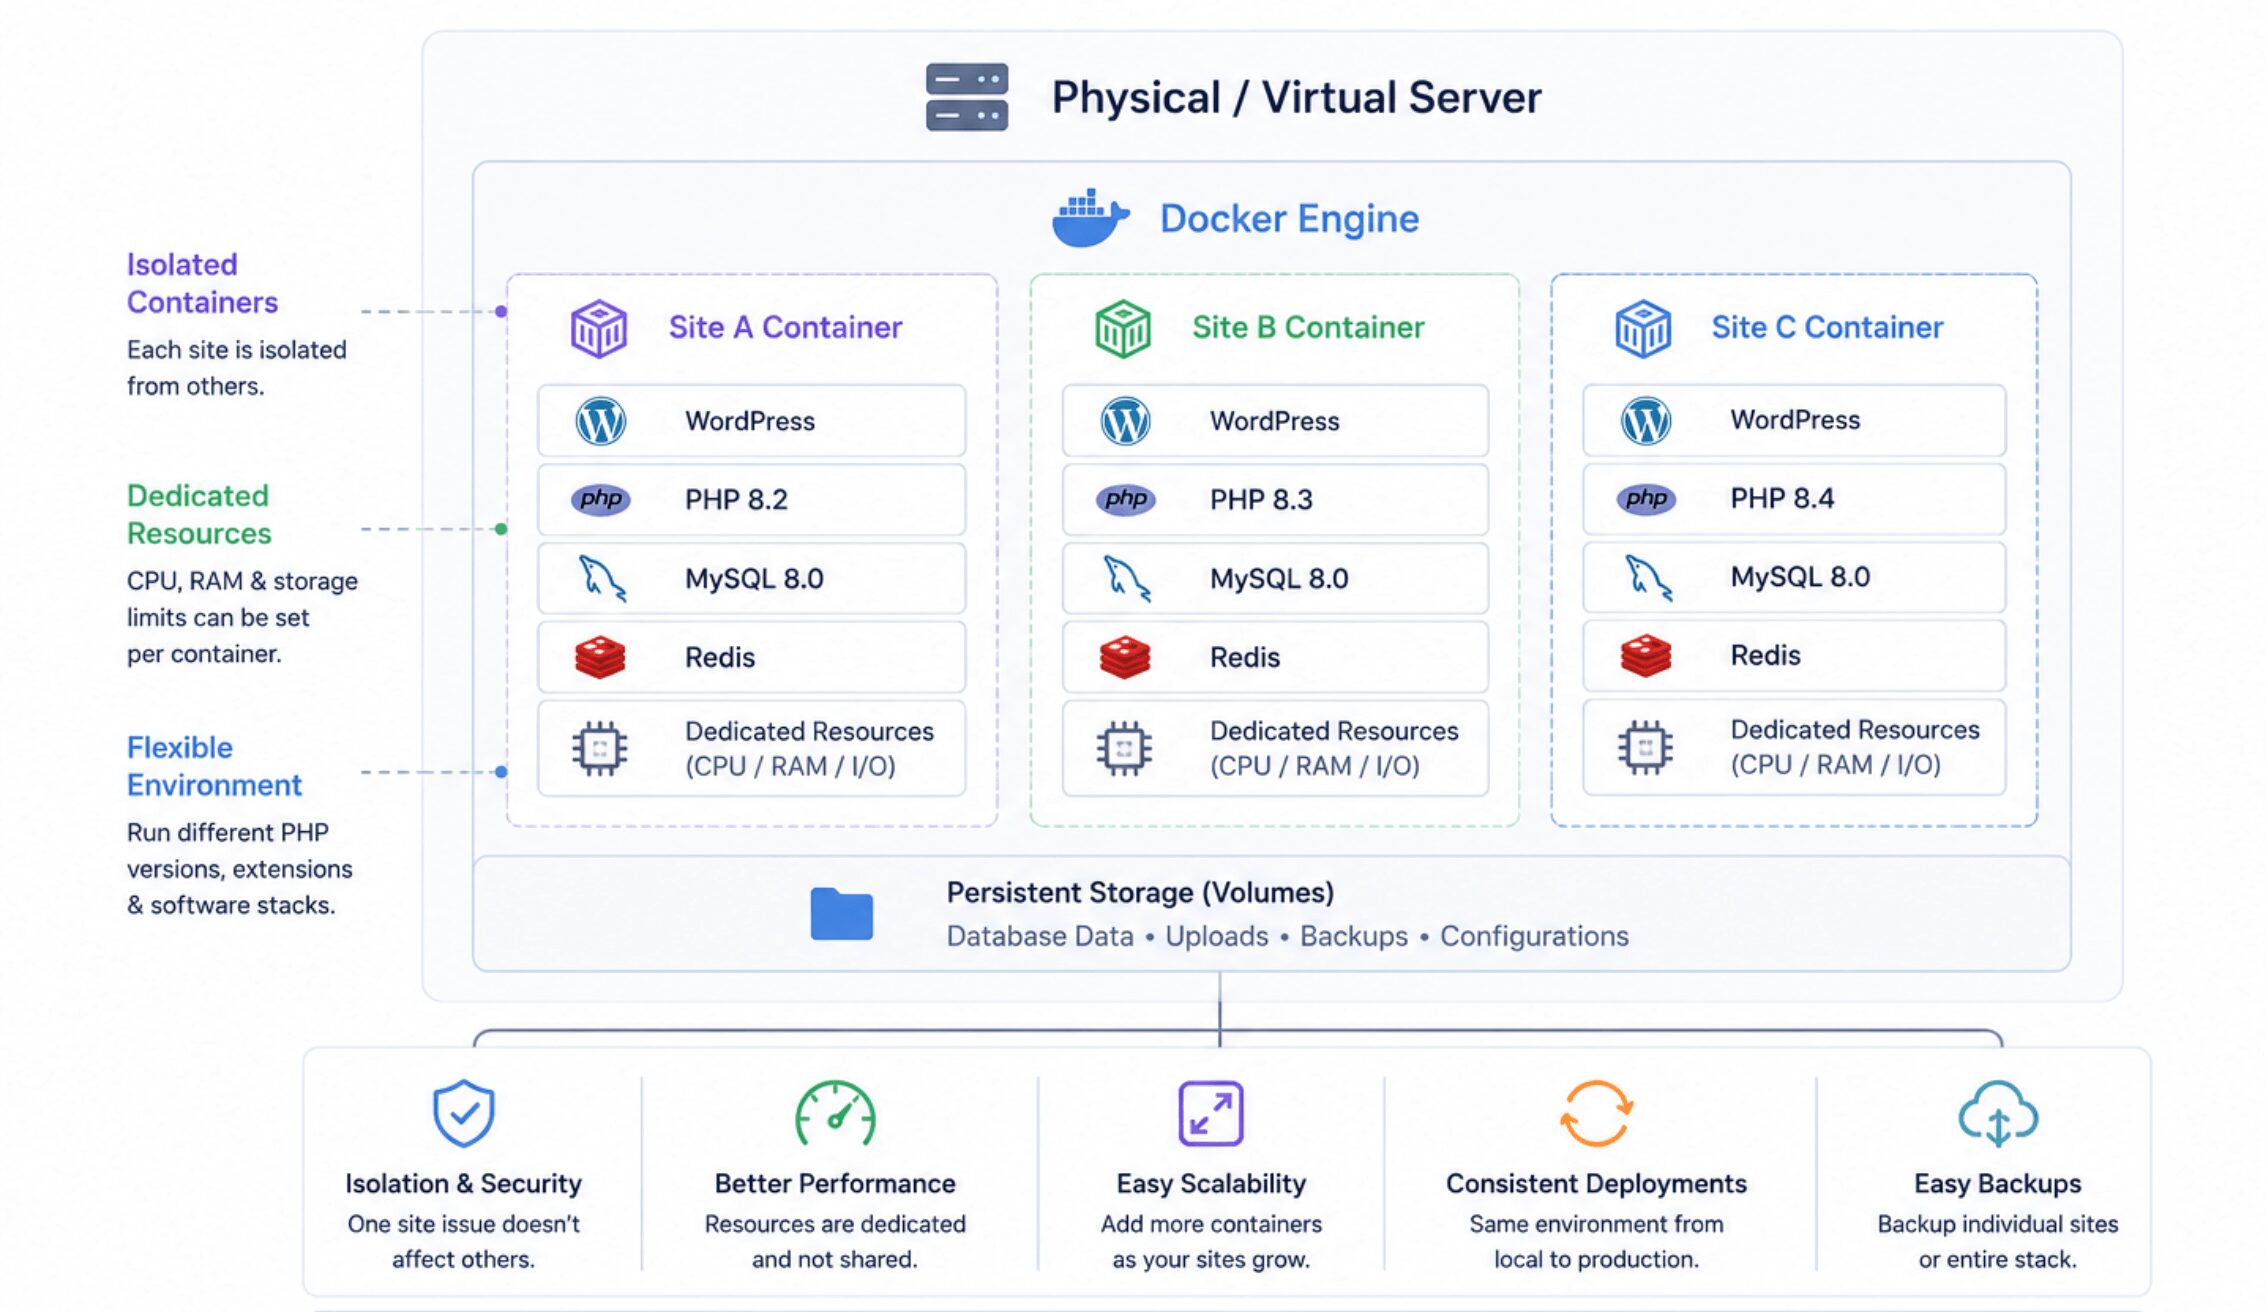The width and height of the screenshot is (2266, 1312).
Task: Click 'MySQL 8.0' in Site B Container
Action: [1279, 578]
